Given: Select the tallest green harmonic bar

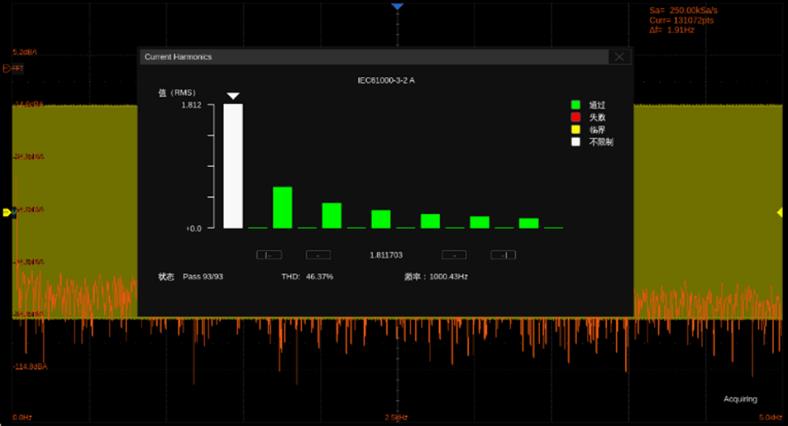Looking at the screenshot, I should 282,207.
